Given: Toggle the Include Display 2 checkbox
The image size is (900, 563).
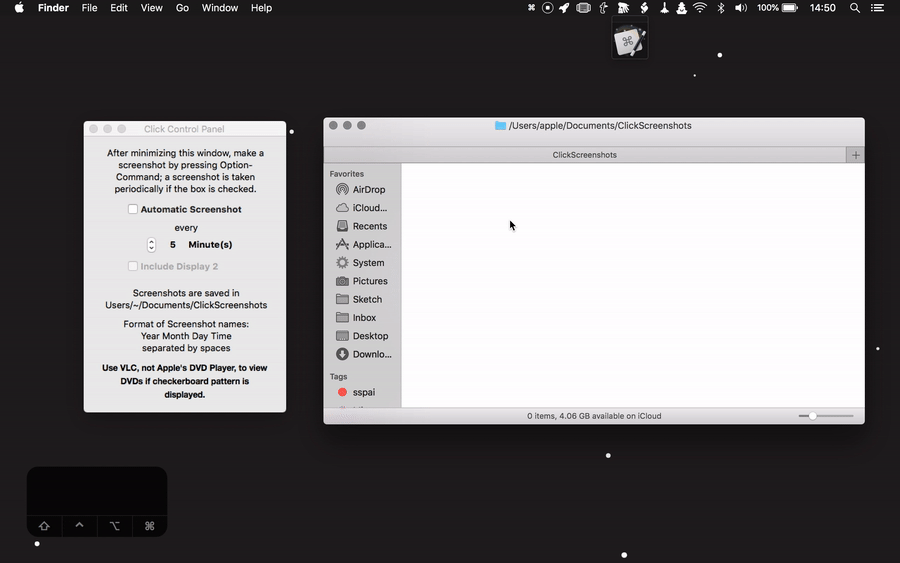Looking at the screenshot, I should (133, 267).
